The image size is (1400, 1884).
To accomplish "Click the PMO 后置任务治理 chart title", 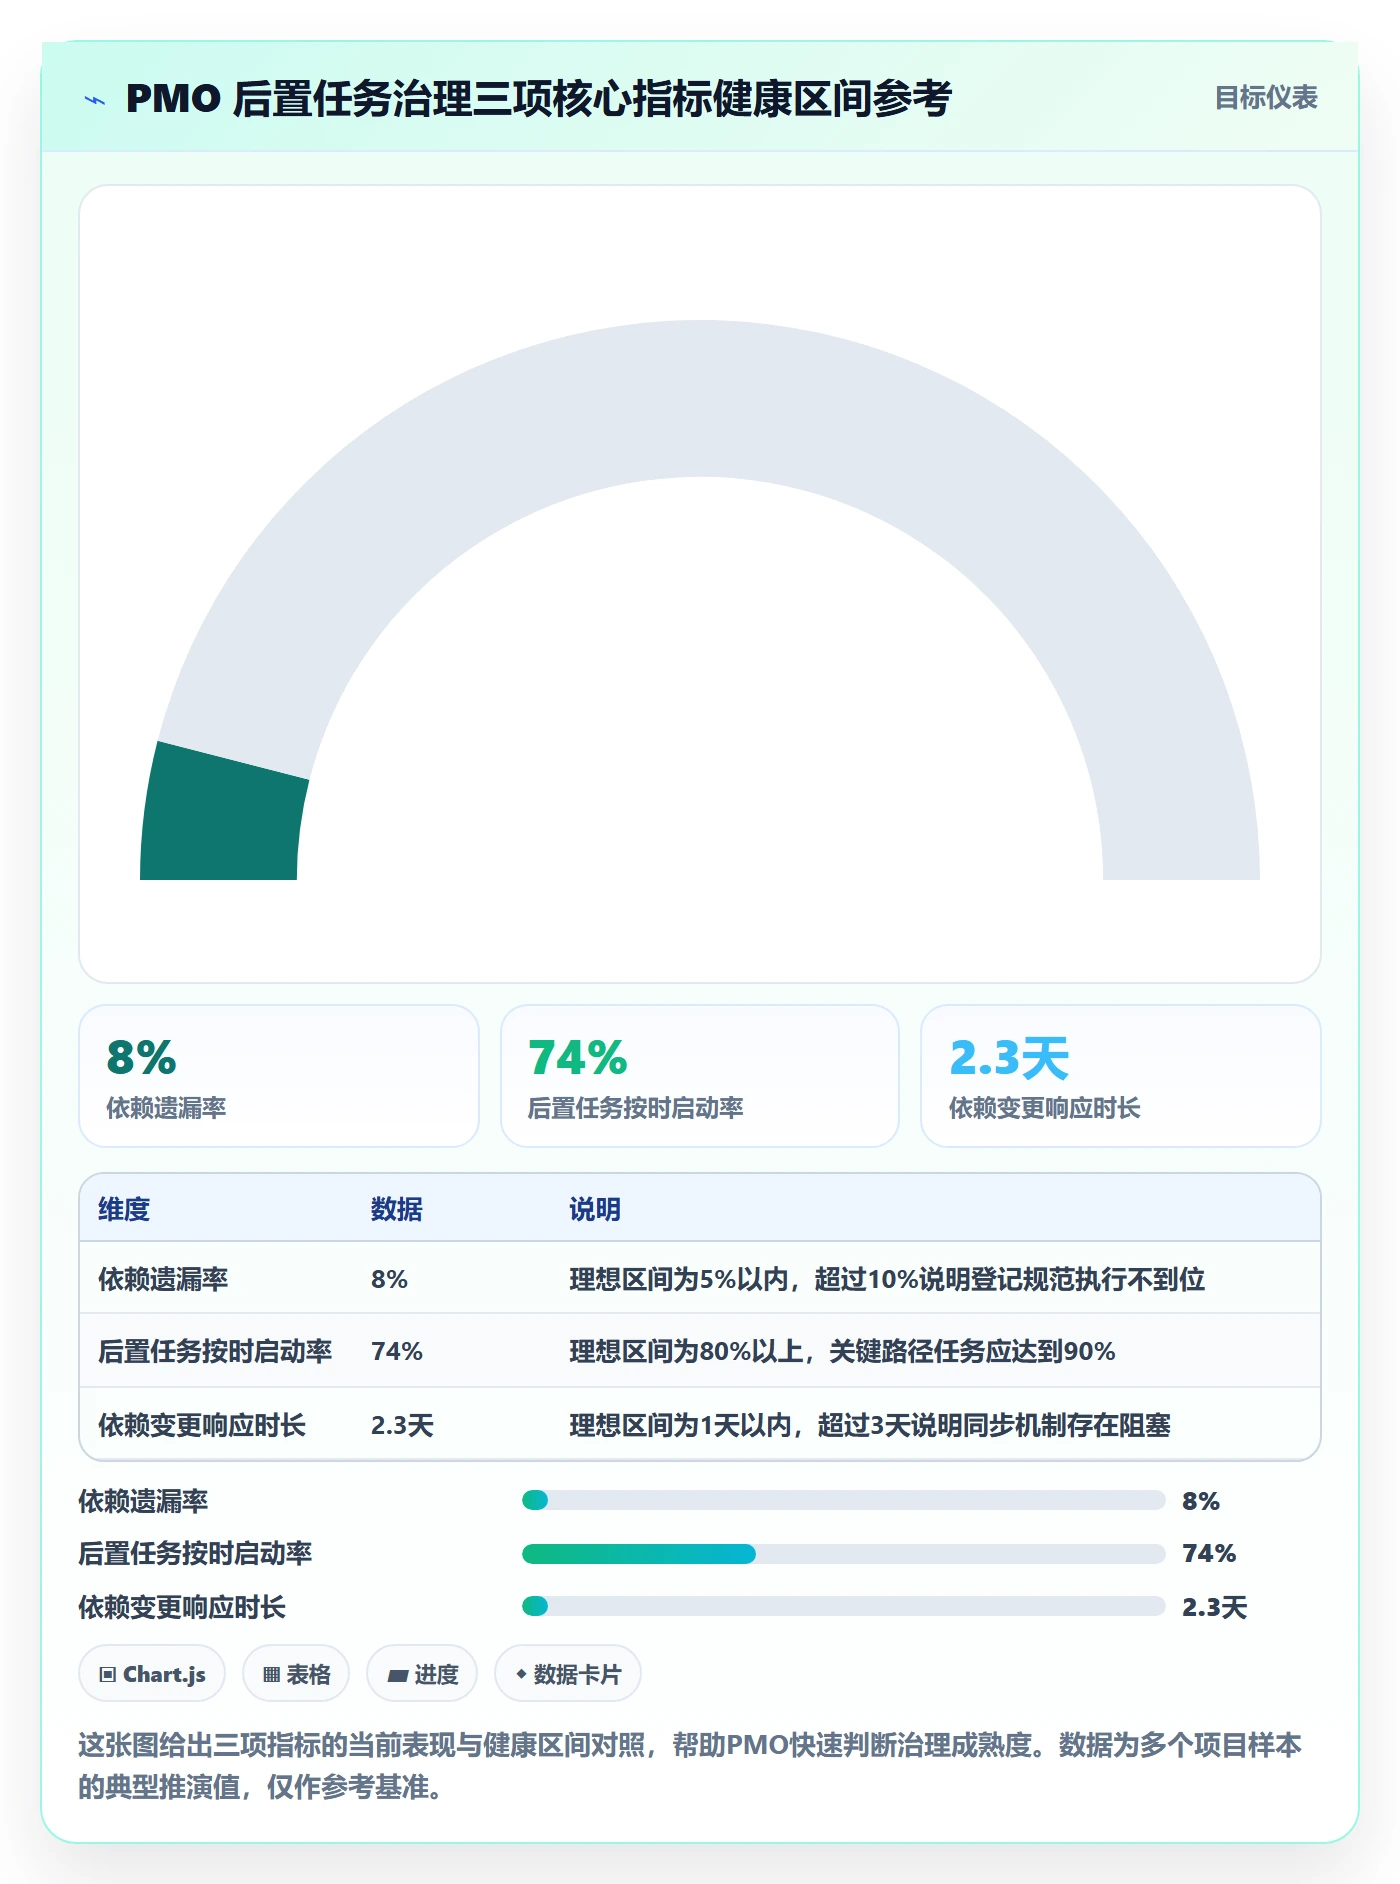I will pos(538,98).
